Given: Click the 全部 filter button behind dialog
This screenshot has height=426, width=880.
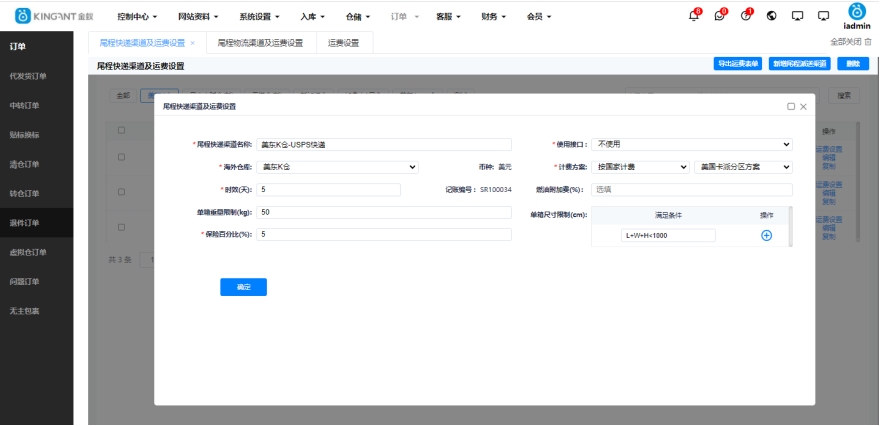Looking at the screenshot, I should tap(123, 95).
